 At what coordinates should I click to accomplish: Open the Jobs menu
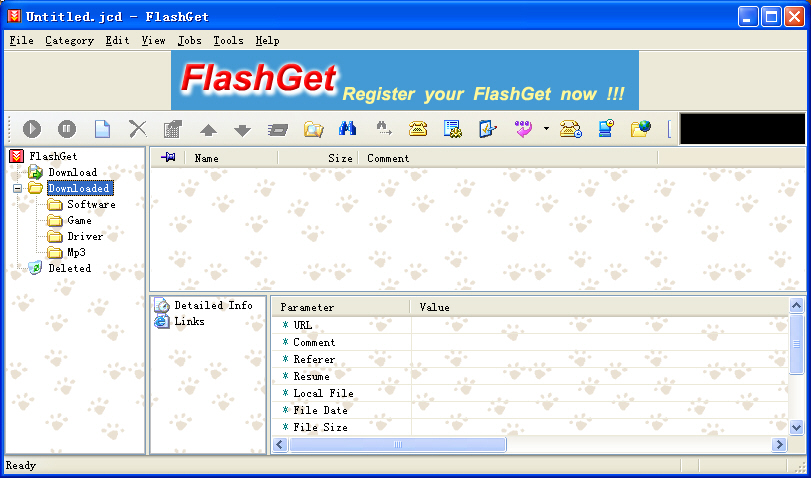tap(189, 40)
